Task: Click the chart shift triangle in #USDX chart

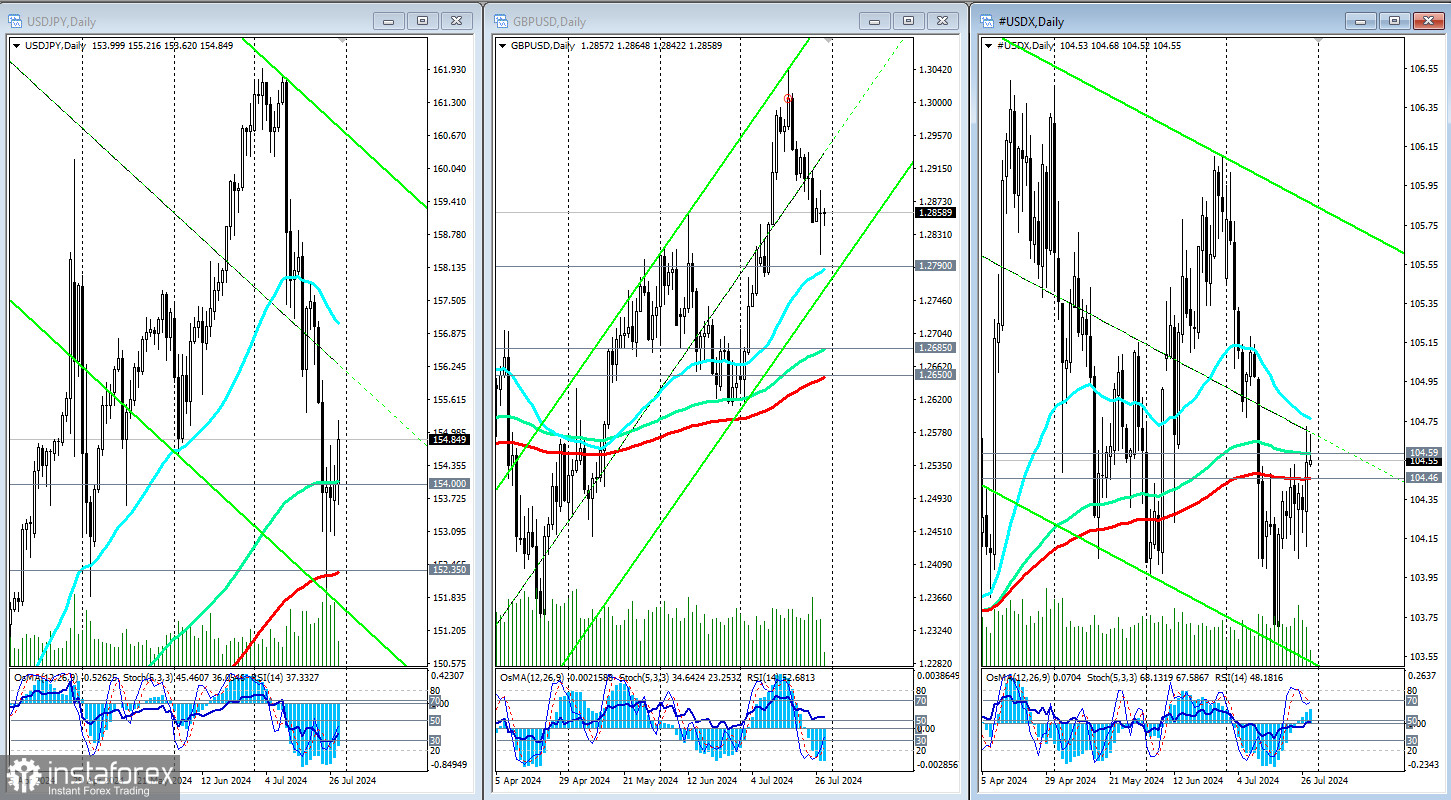Action: click(x=1319, y=40)
